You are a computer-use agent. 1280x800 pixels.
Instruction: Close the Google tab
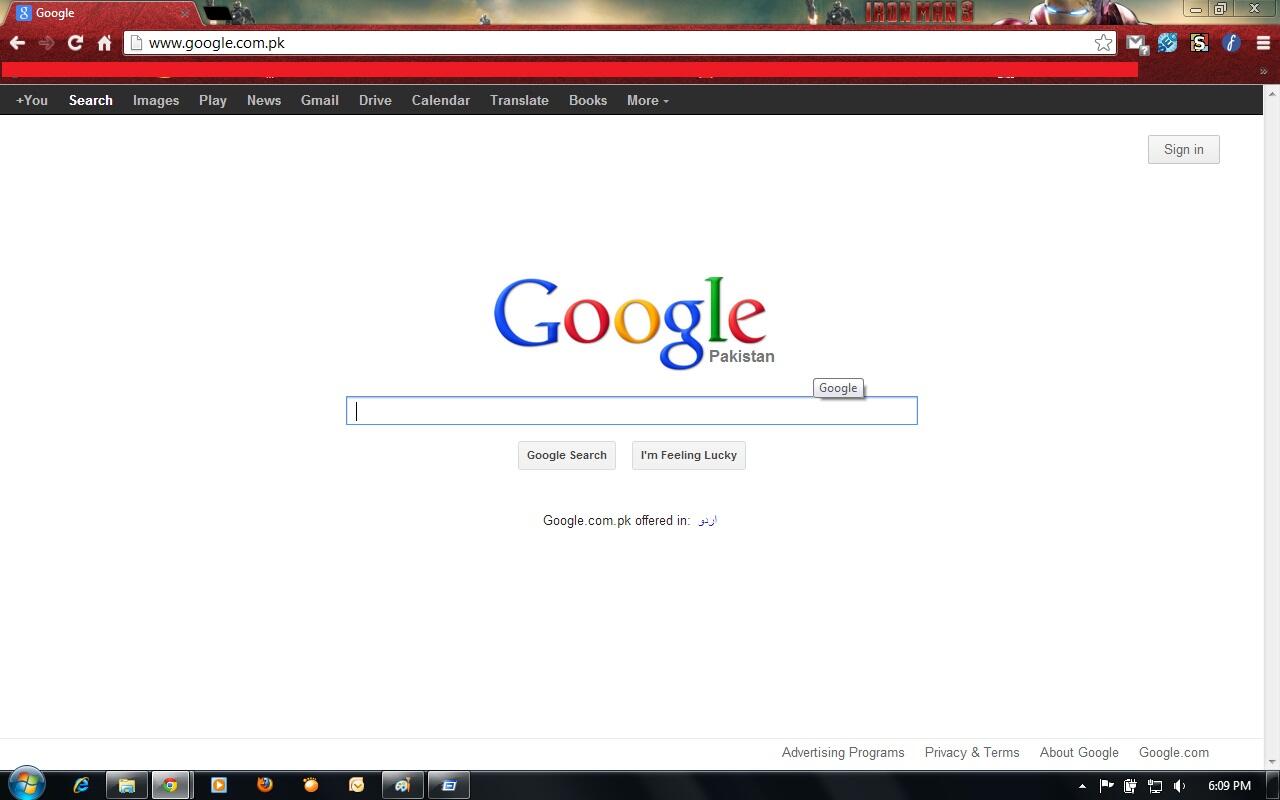click(x=184, y=13)
